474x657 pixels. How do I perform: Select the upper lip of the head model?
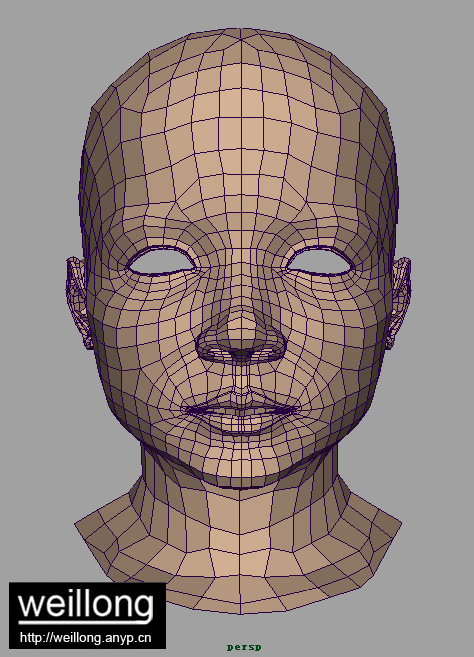[x=241, y=401]
